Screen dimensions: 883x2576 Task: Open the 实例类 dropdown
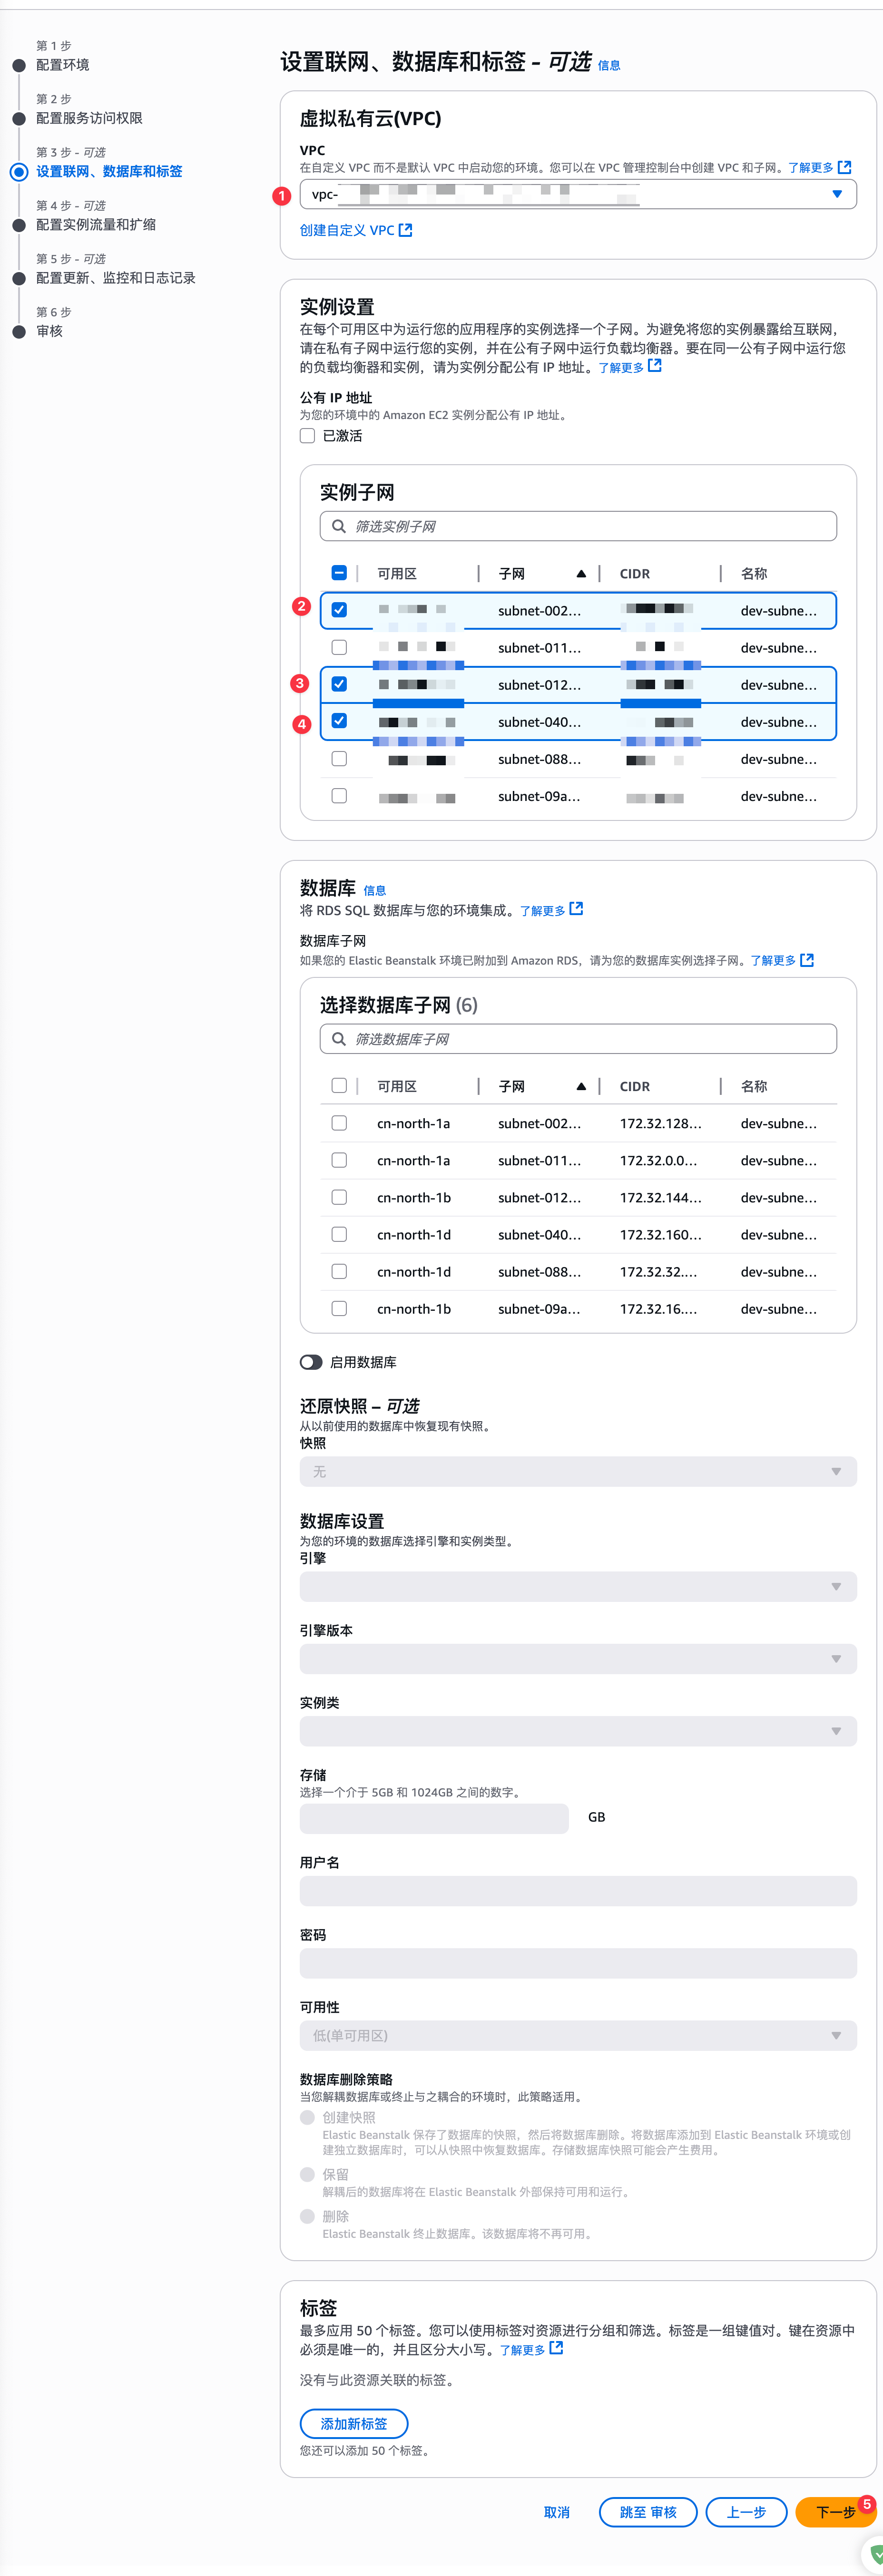(x=578, y=1731)
